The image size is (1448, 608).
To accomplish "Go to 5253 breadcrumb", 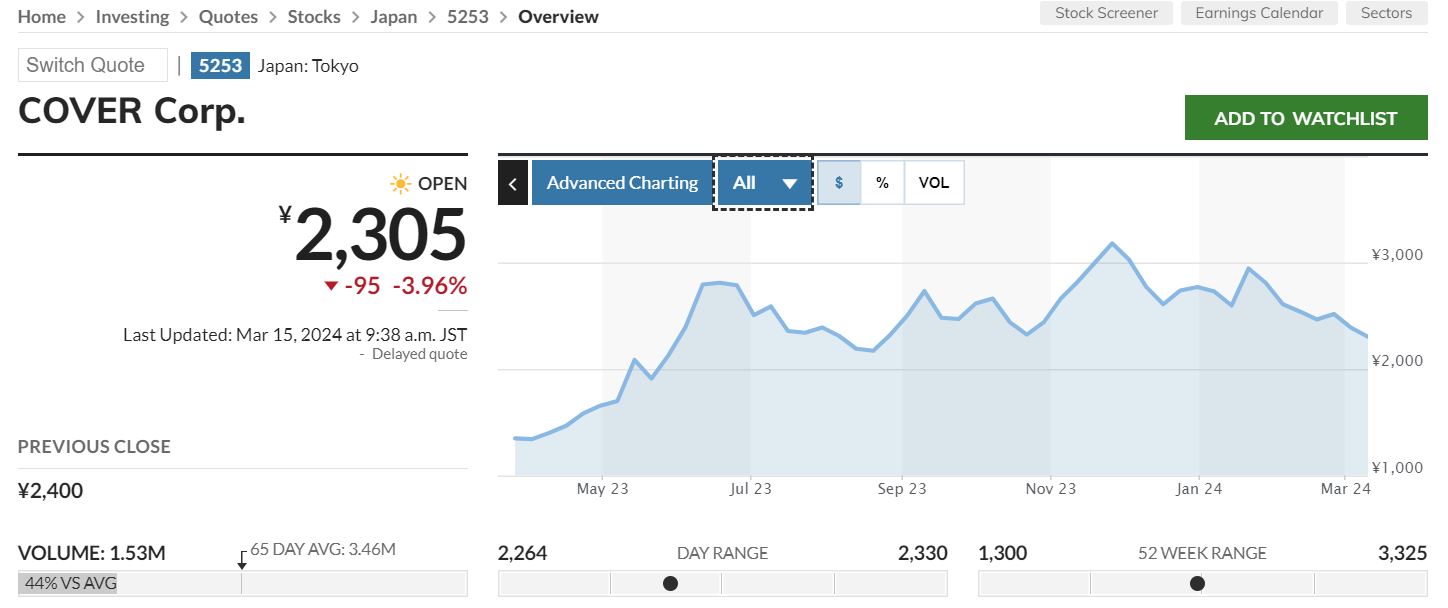I will [x=467, y=17].
